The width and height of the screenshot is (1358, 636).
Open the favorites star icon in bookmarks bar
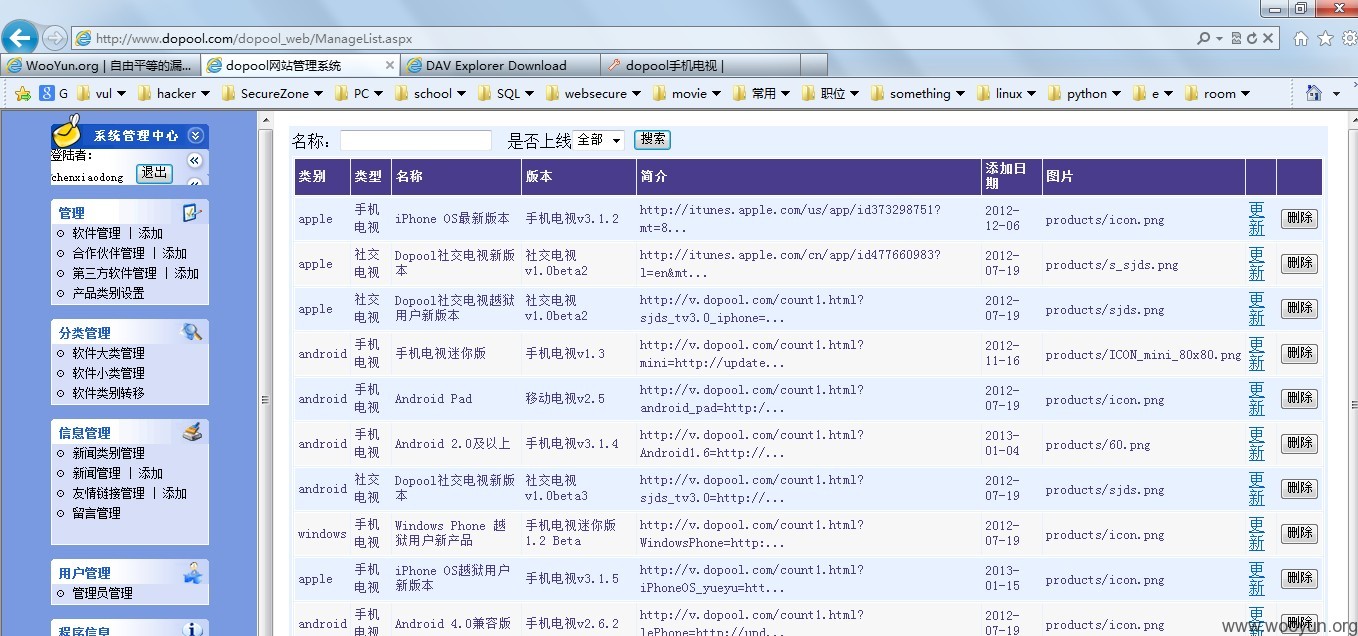[x=22, y=93]
